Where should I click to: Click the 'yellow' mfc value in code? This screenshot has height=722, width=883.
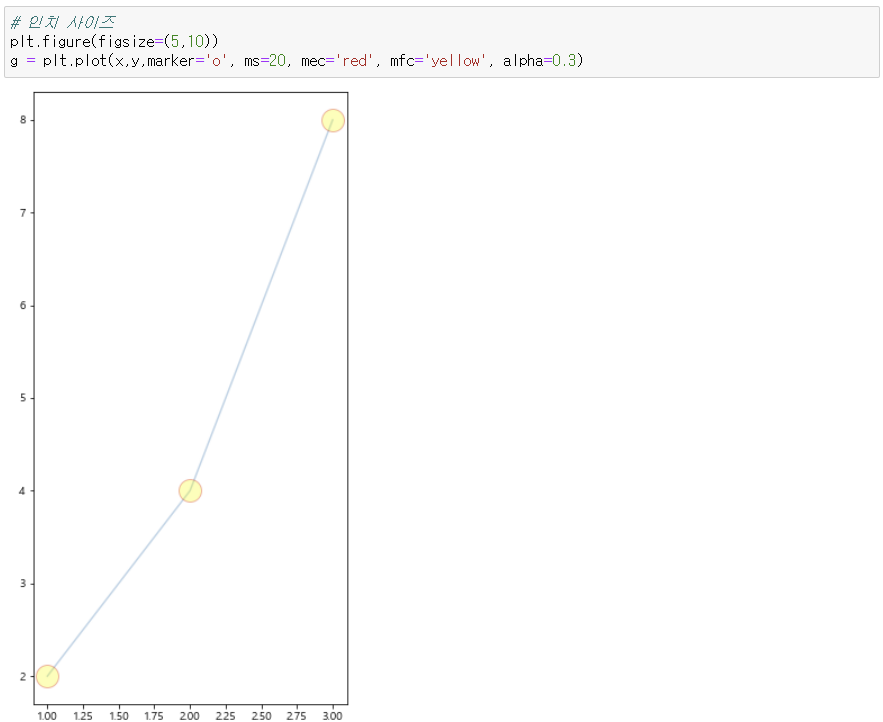click(455, 61)
